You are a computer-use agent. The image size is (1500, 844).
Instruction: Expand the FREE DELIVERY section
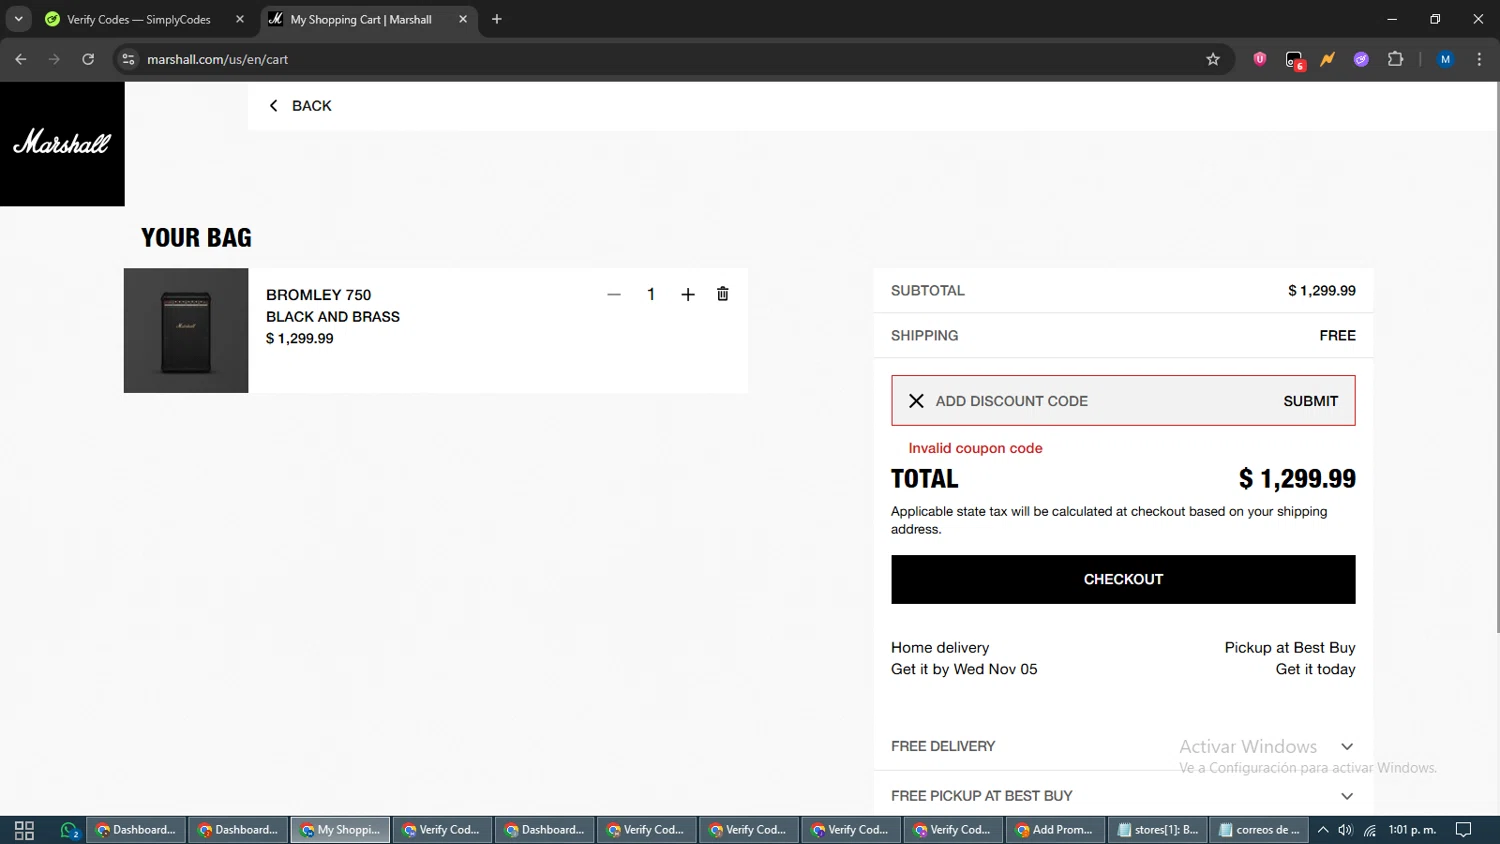pos(1123,746)
